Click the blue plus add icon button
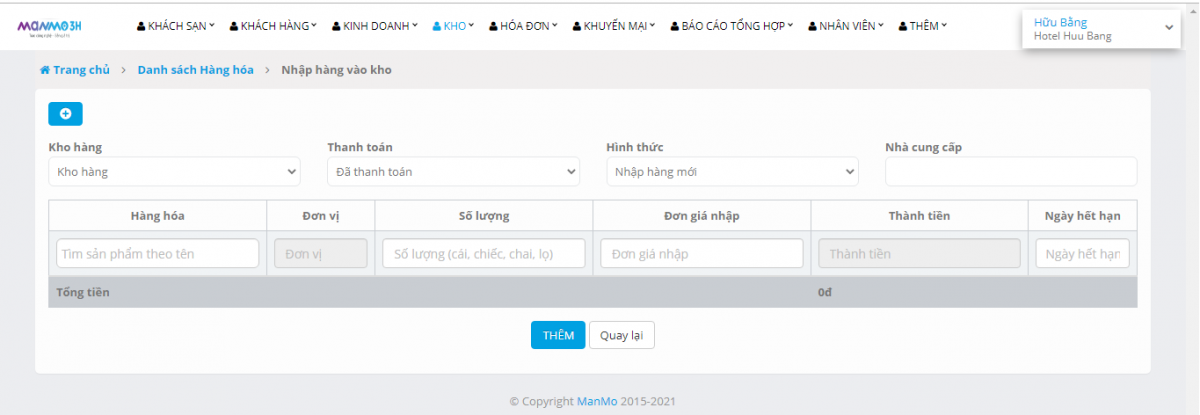This screenshot has height=415, width=1200. [x=65, y=114]
